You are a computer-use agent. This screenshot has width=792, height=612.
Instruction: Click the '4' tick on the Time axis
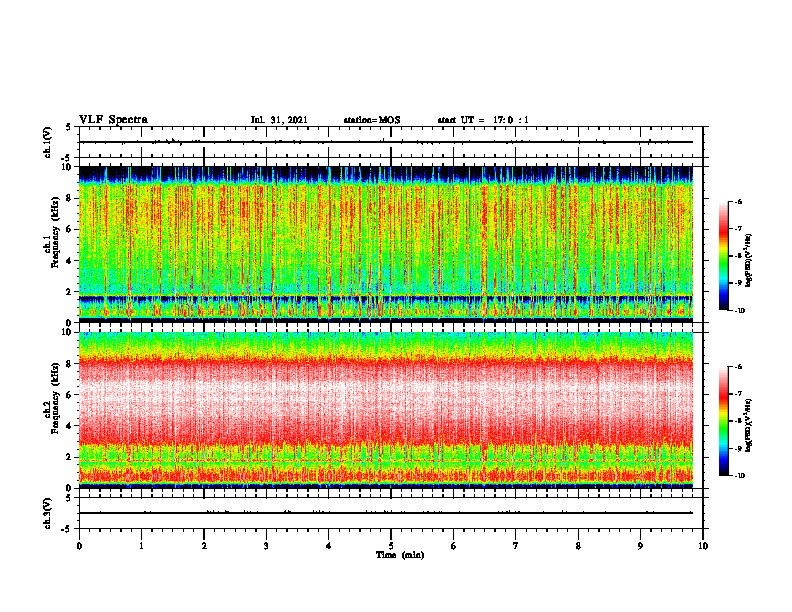(x=329, y=546)
